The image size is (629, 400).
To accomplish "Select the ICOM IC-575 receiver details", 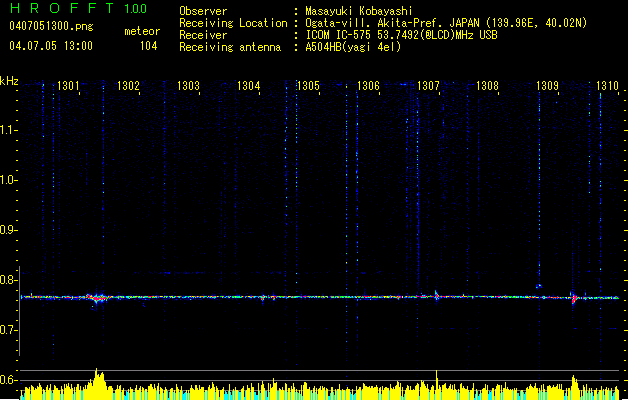I will (401, 35).
